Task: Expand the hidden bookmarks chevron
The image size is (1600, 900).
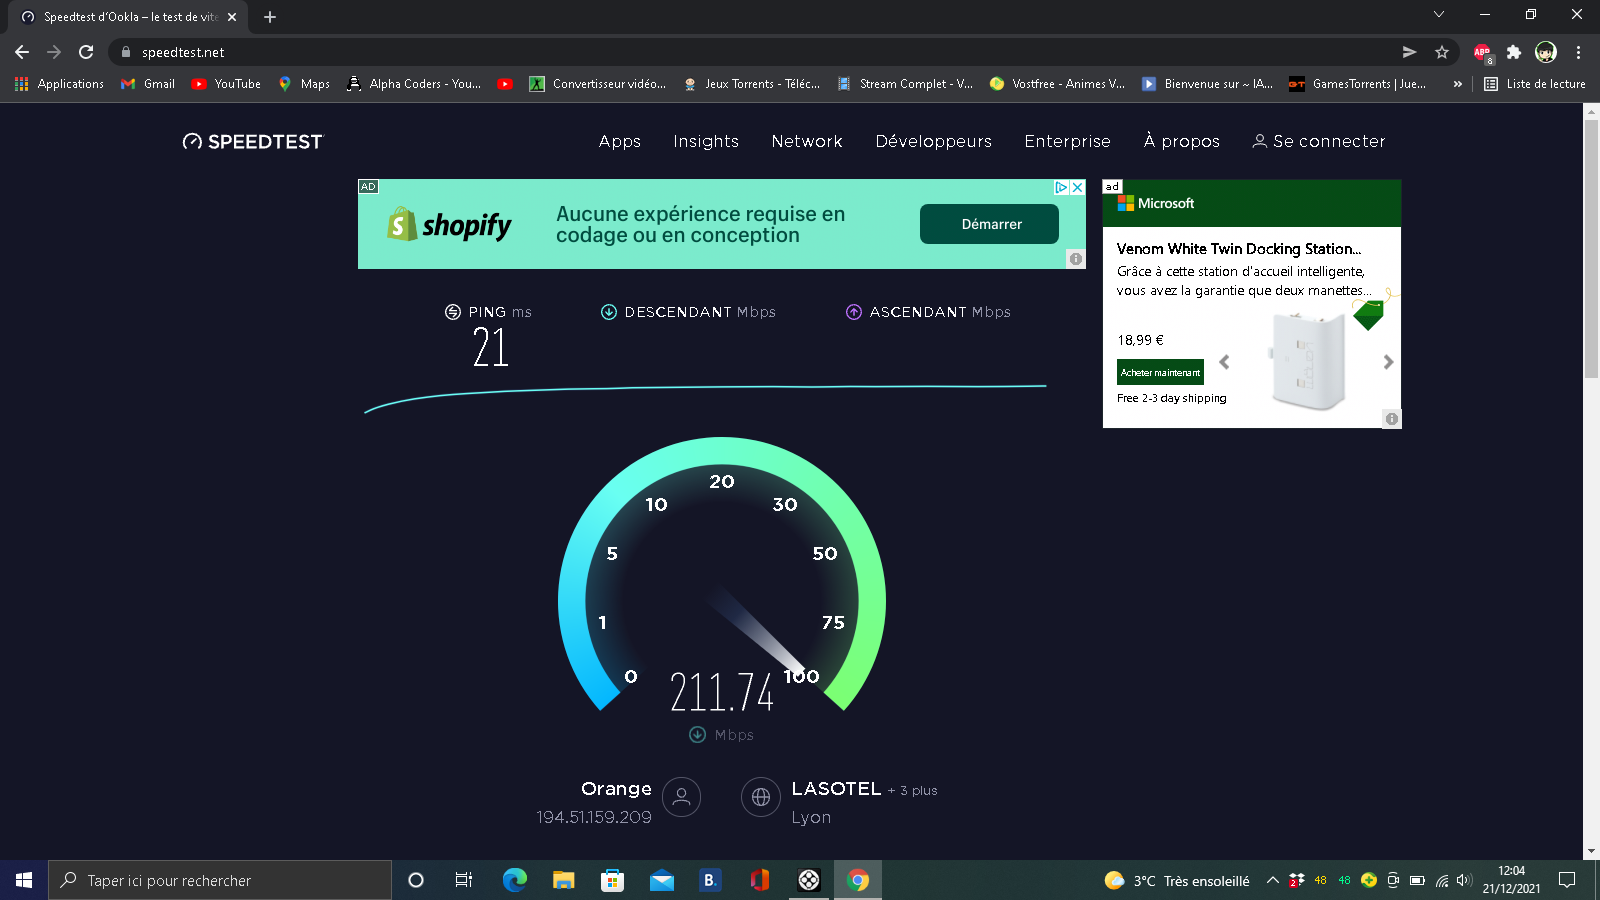Action: pyautogui.click(x=1458, y=84)
